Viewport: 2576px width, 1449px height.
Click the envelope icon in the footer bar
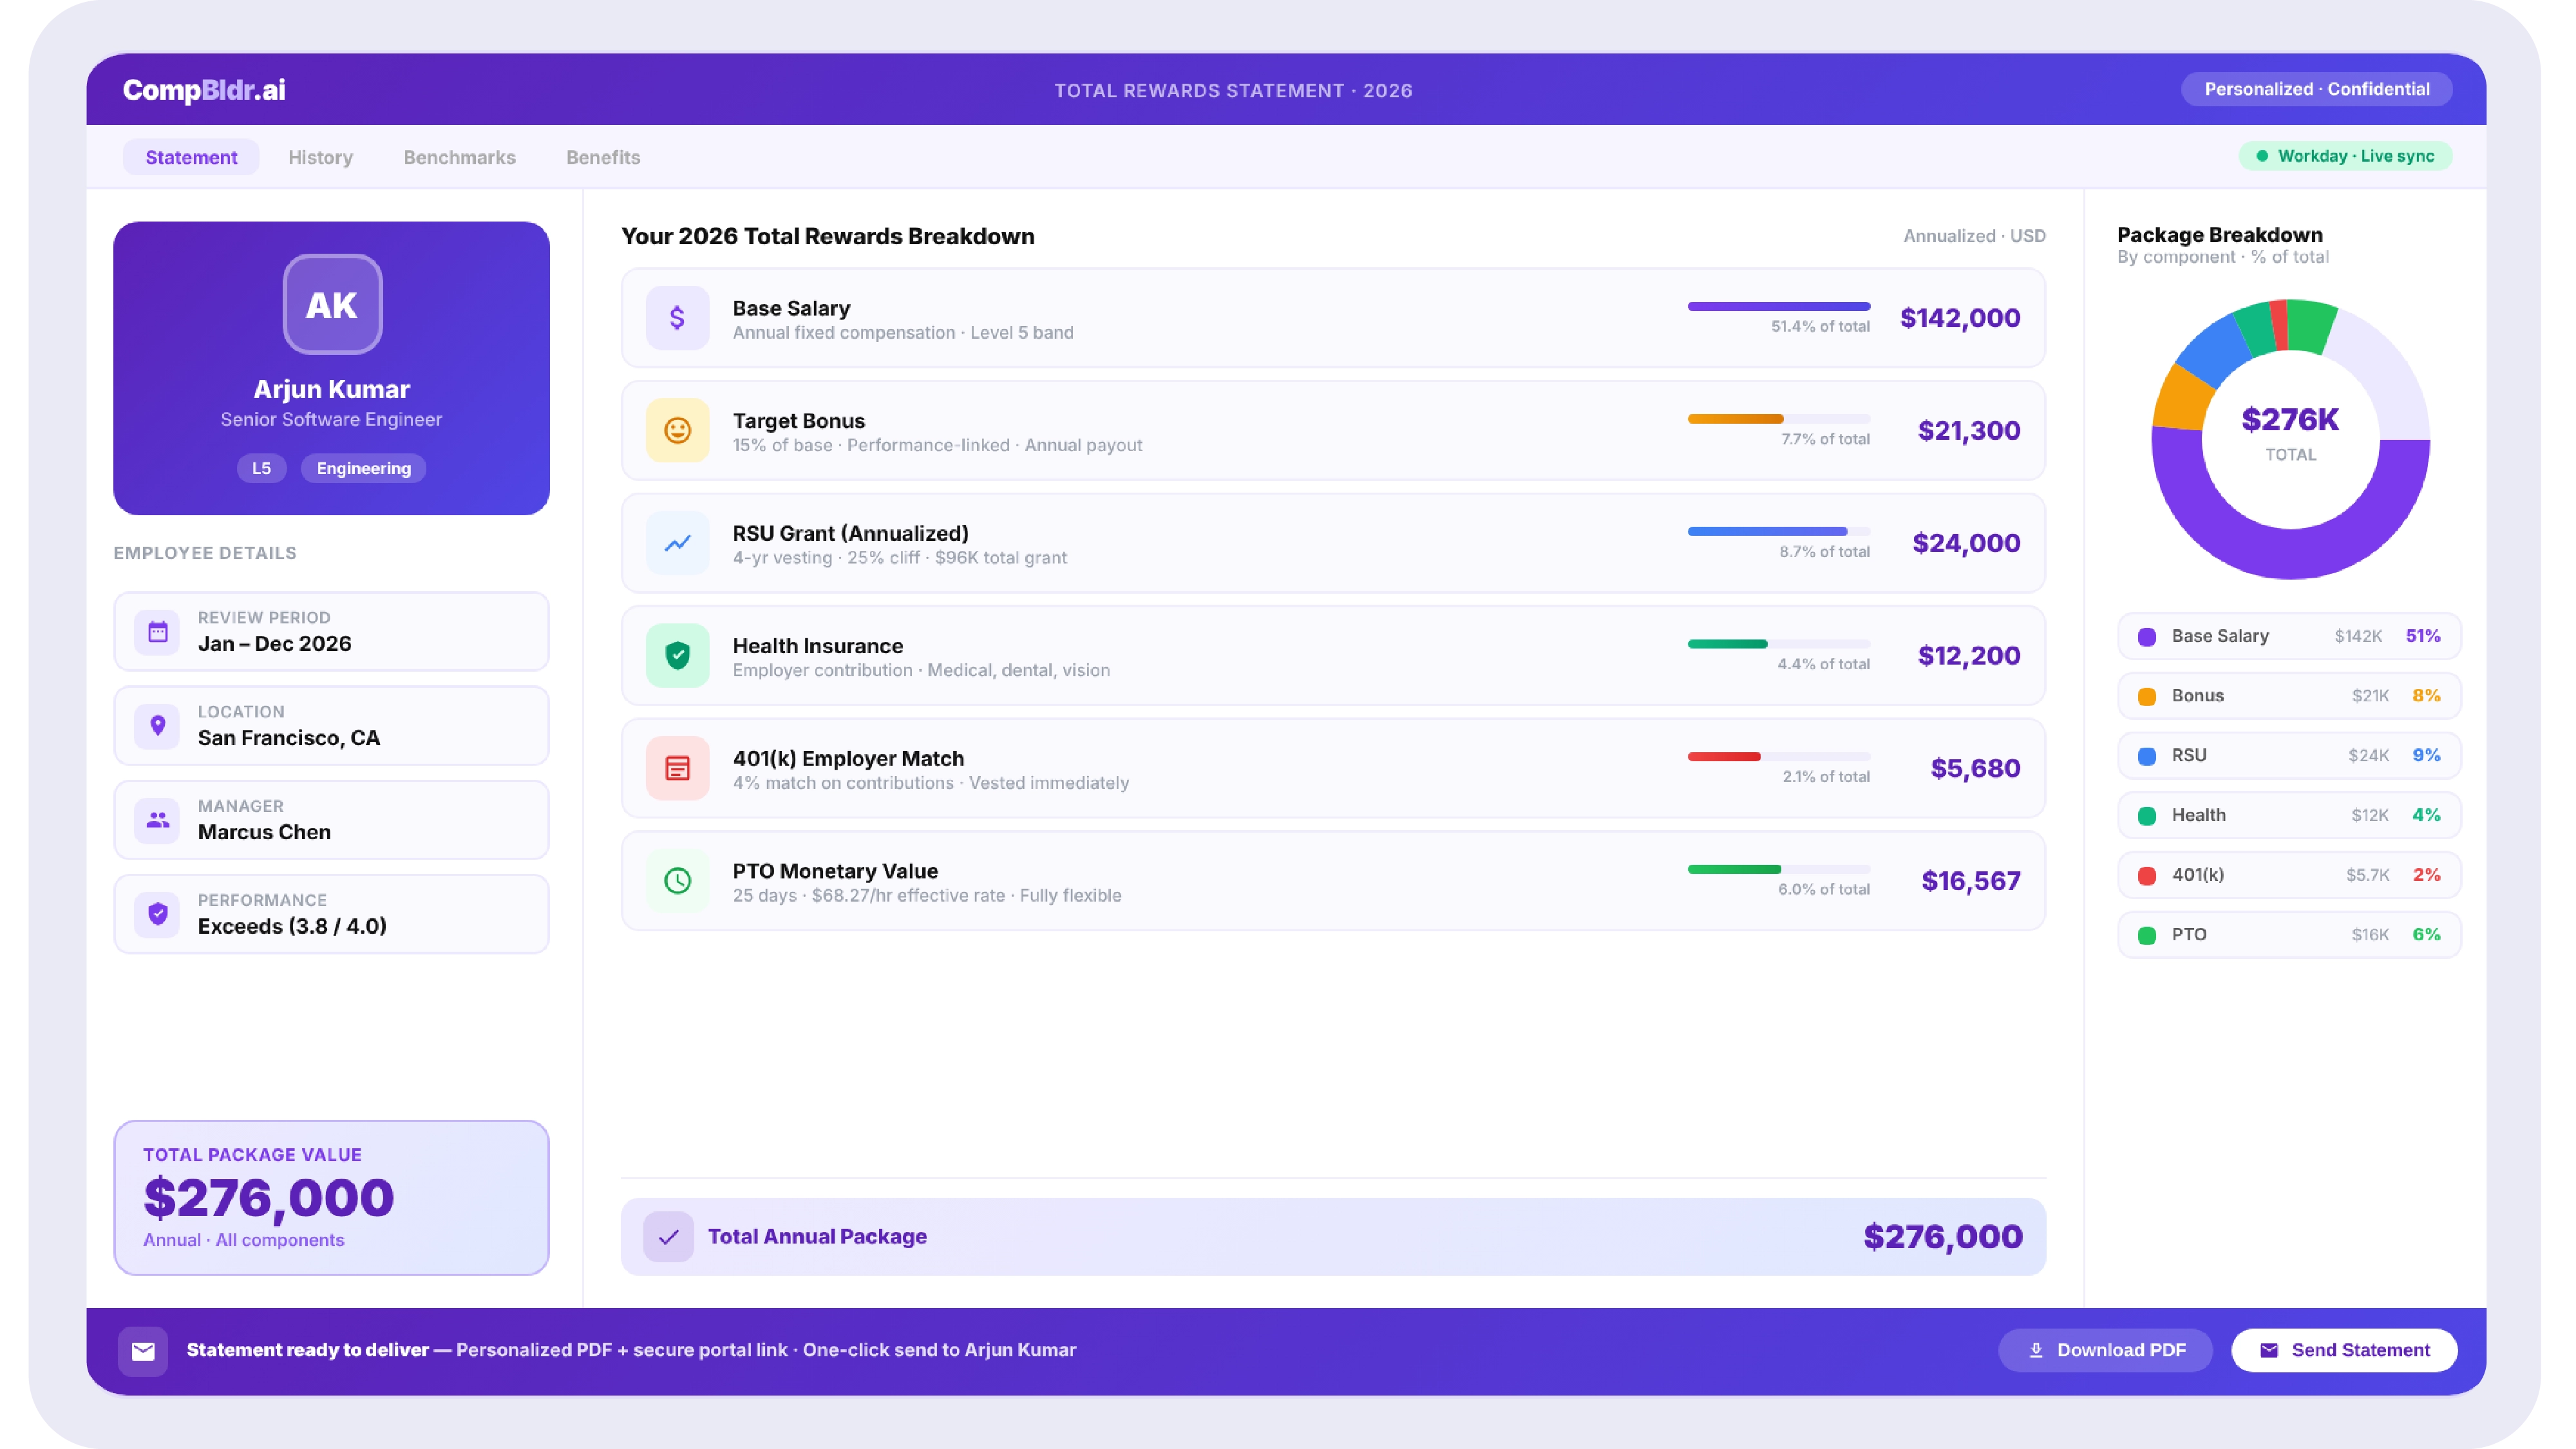pos(143,1351)
